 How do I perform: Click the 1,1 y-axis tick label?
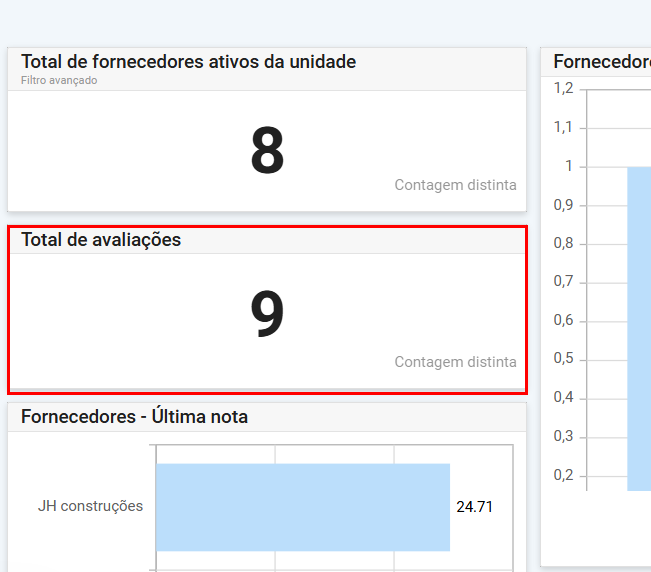pos(564,127)
